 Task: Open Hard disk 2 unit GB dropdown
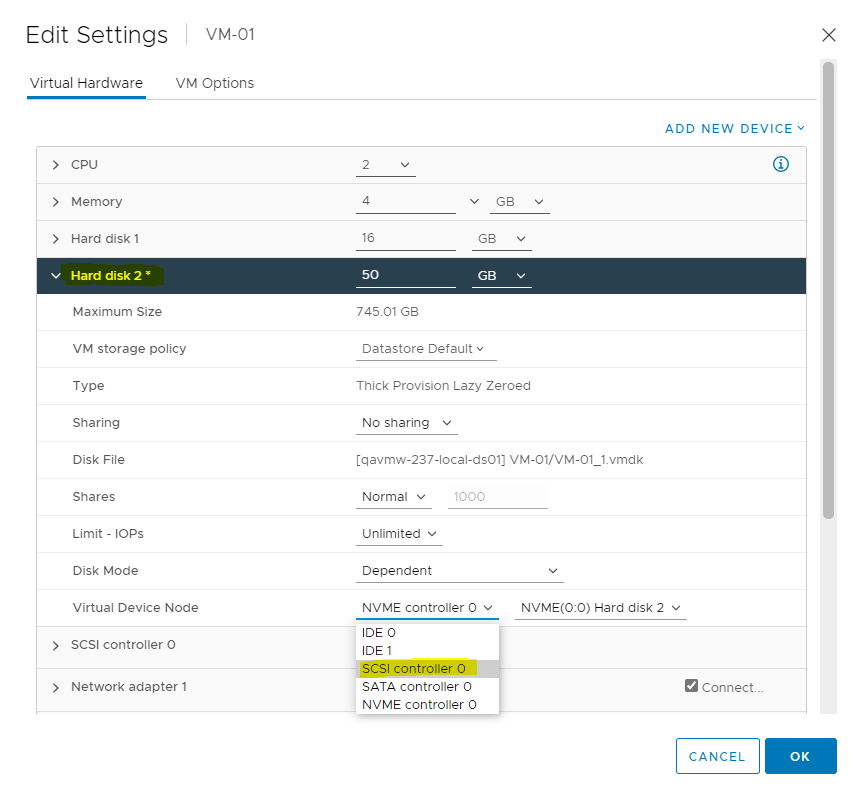point(501,276)
